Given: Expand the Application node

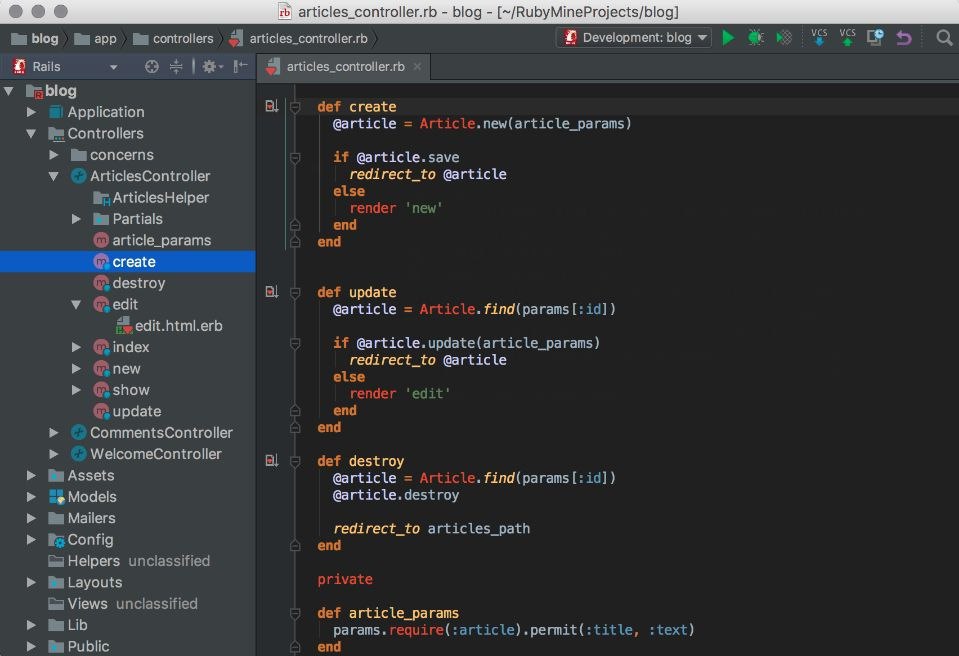Looking at the screenshot, I should (31, 112).
